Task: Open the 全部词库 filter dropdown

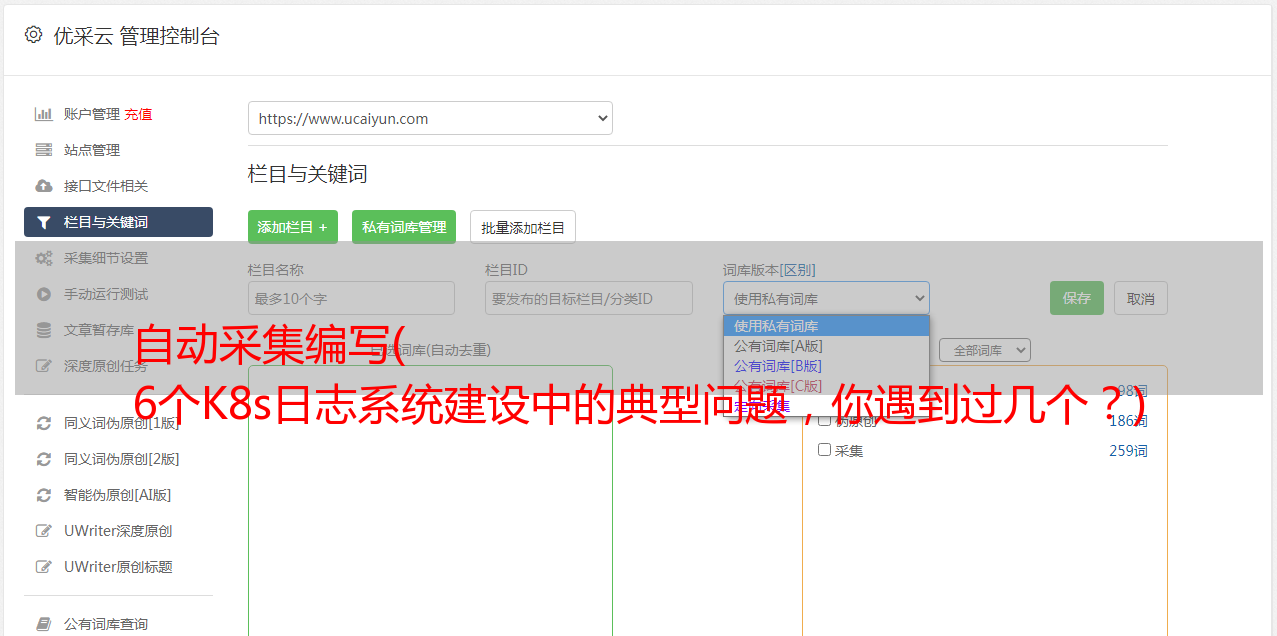Action: [x=984, y=350]
